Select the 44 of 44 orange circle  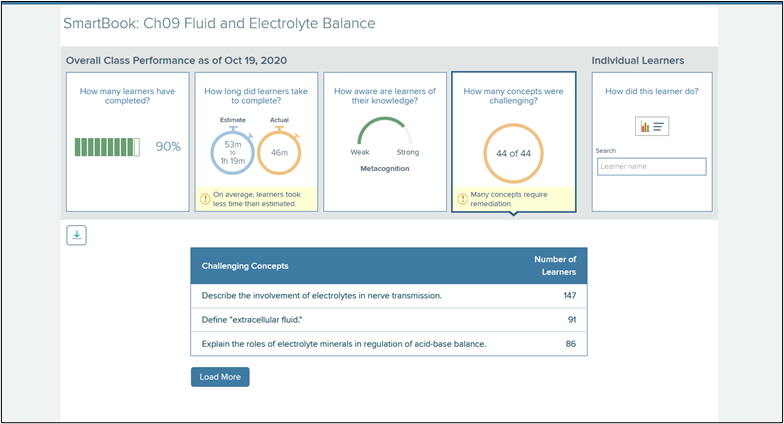coord(514,154)
